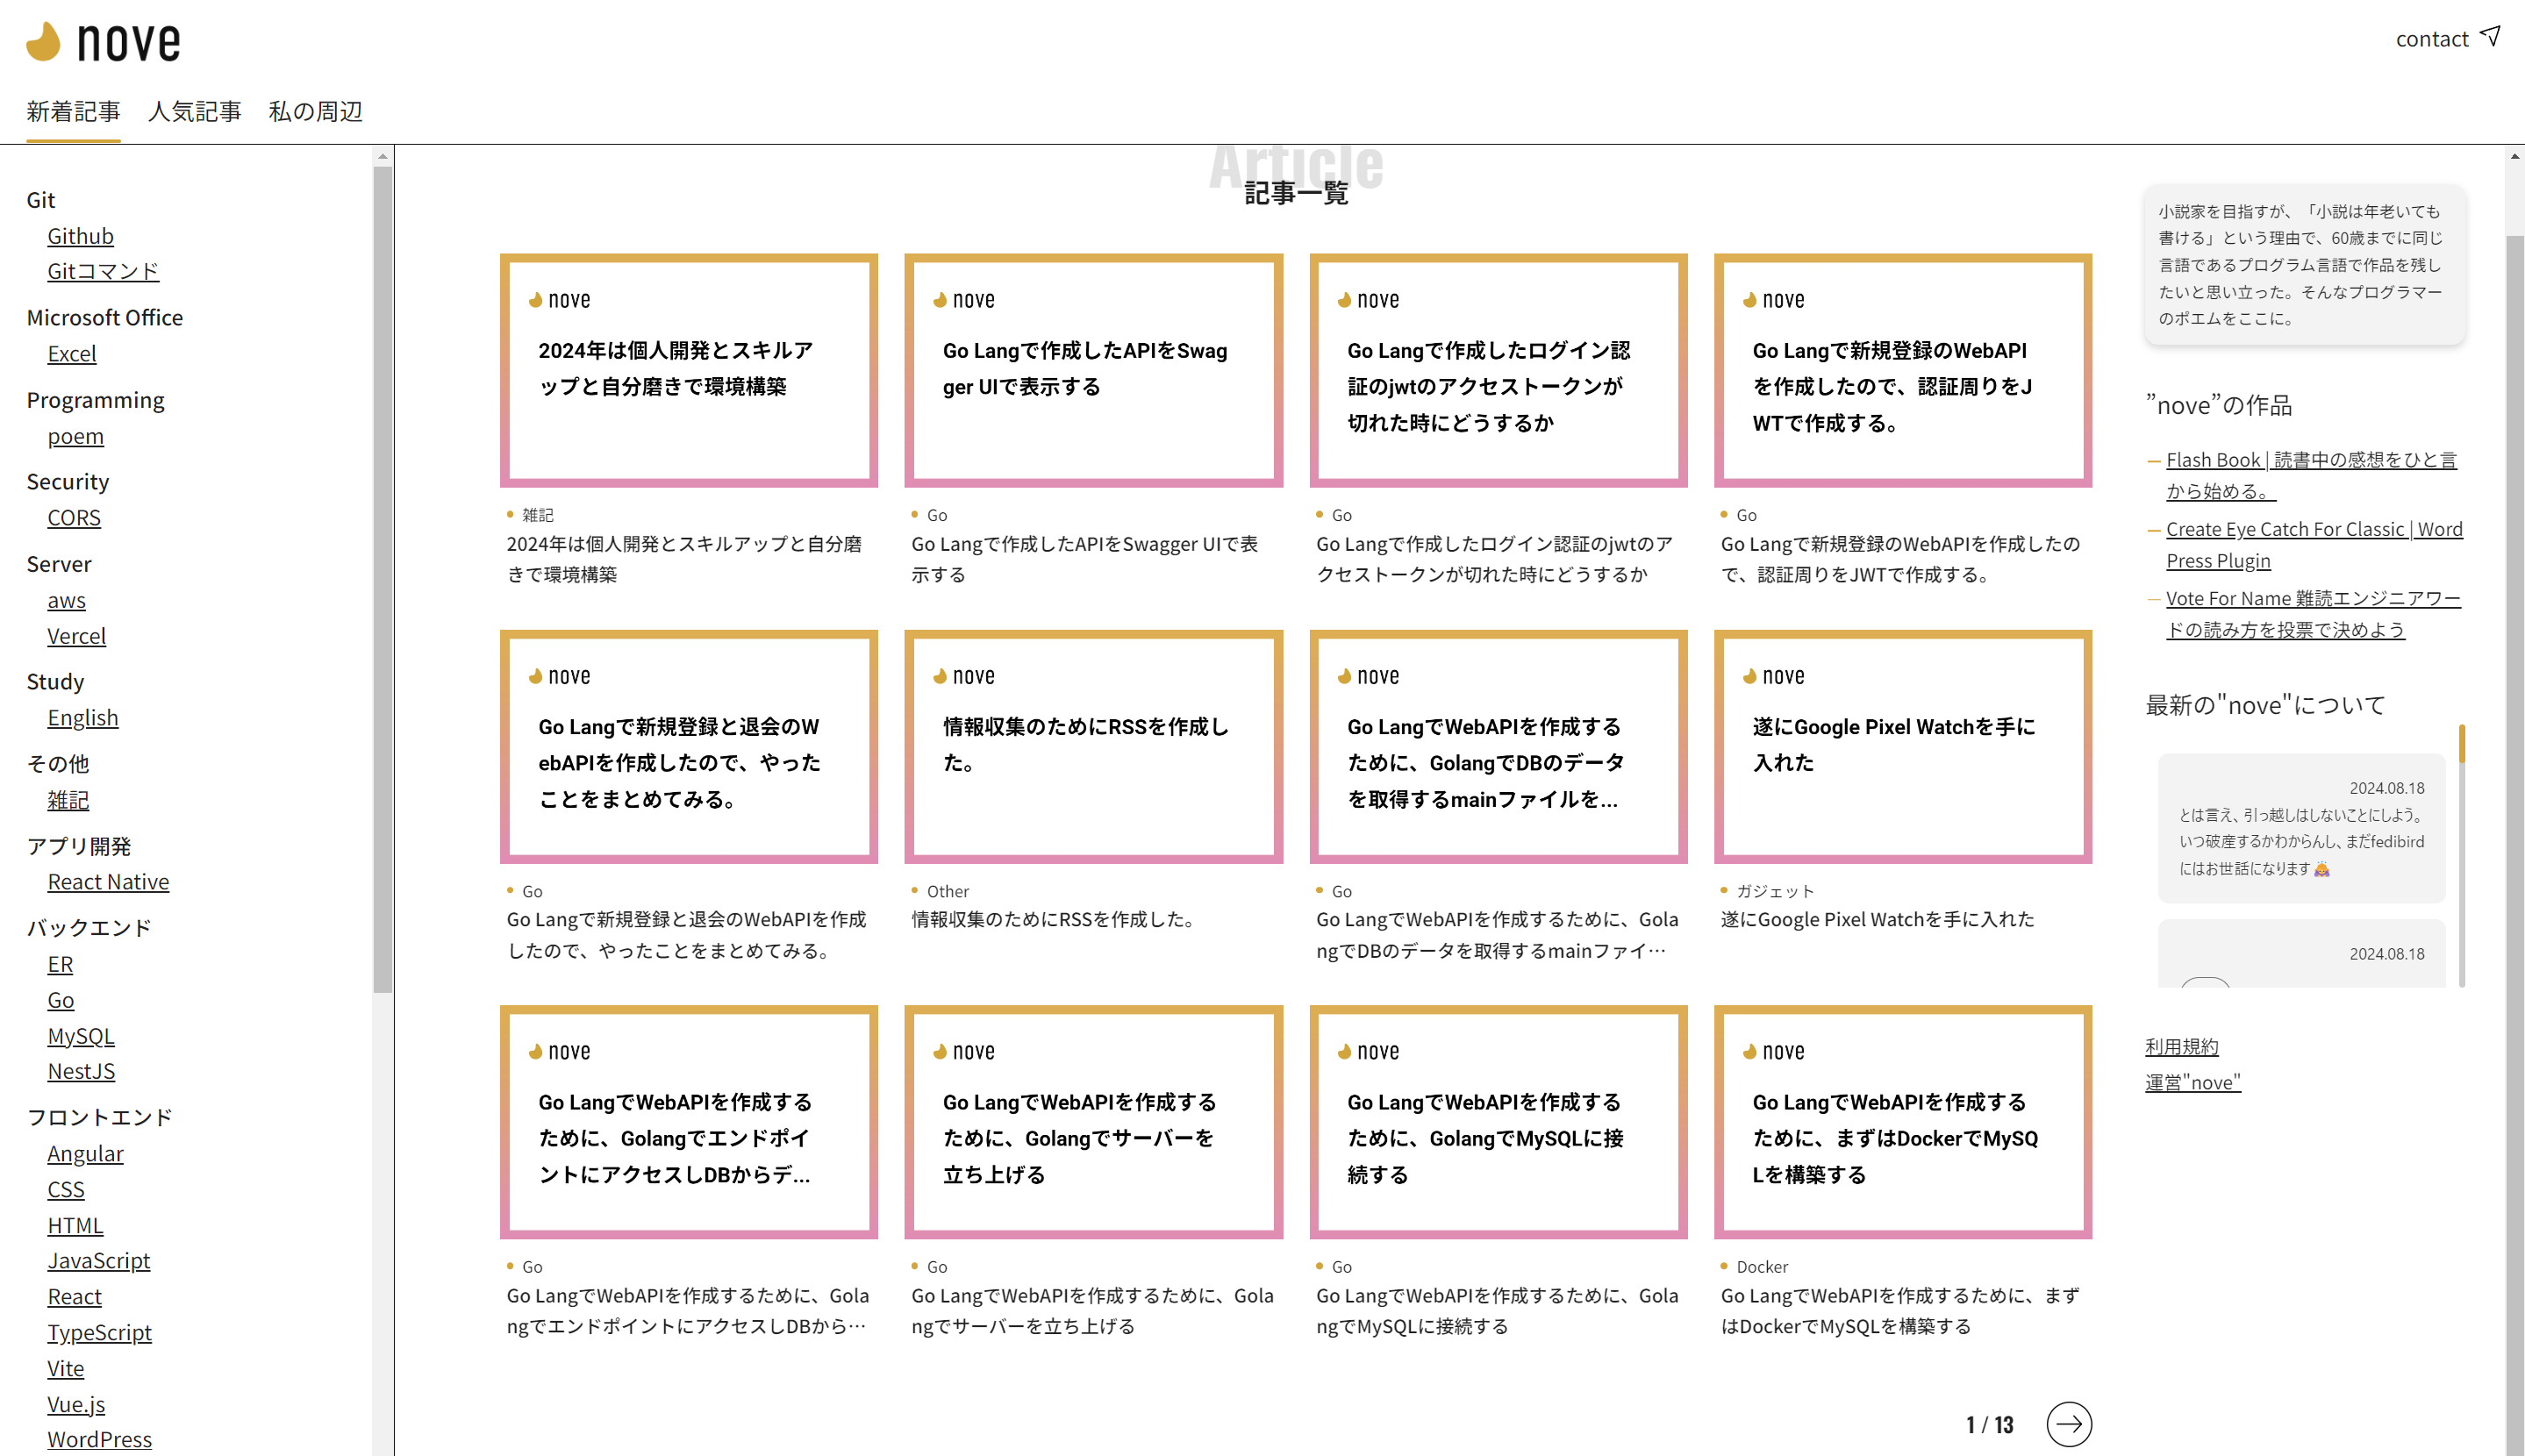Switch to the 新着記事 tab
This screenshot has height=1456, width=2525.
tap(73, 111)
